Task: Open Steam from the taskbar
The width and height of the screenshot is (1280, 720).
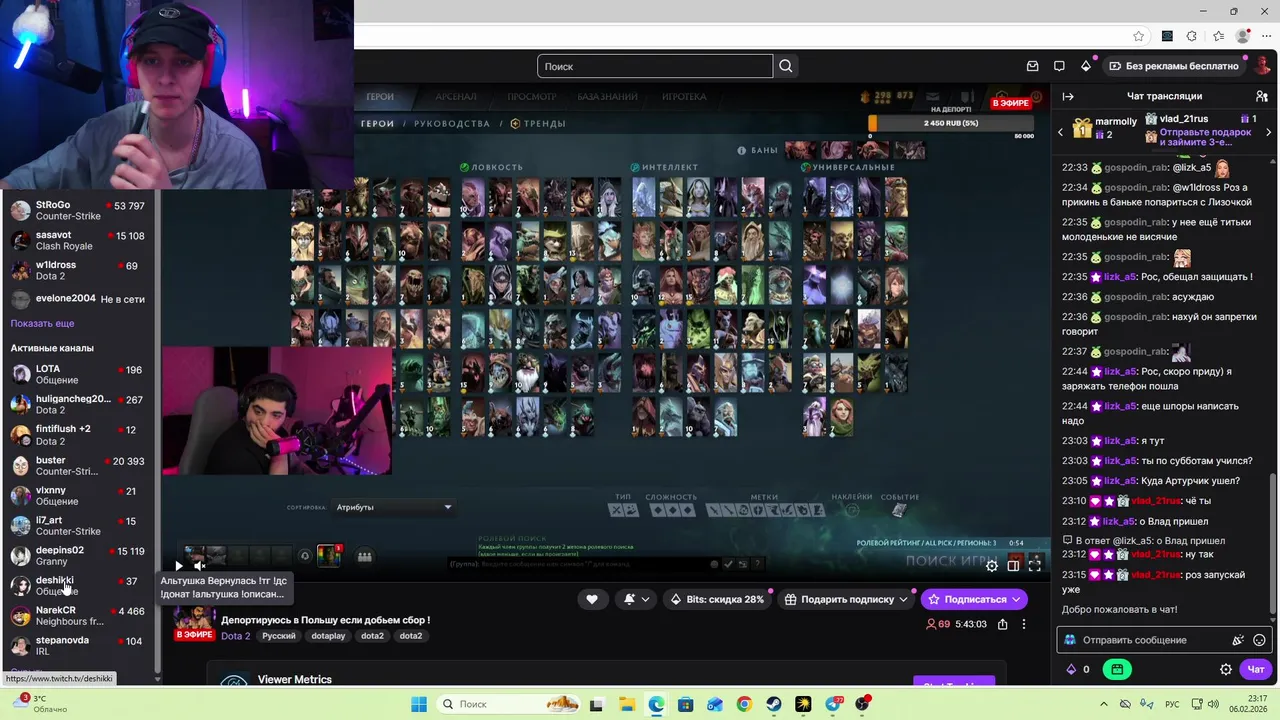Action: tap(774, 704)
